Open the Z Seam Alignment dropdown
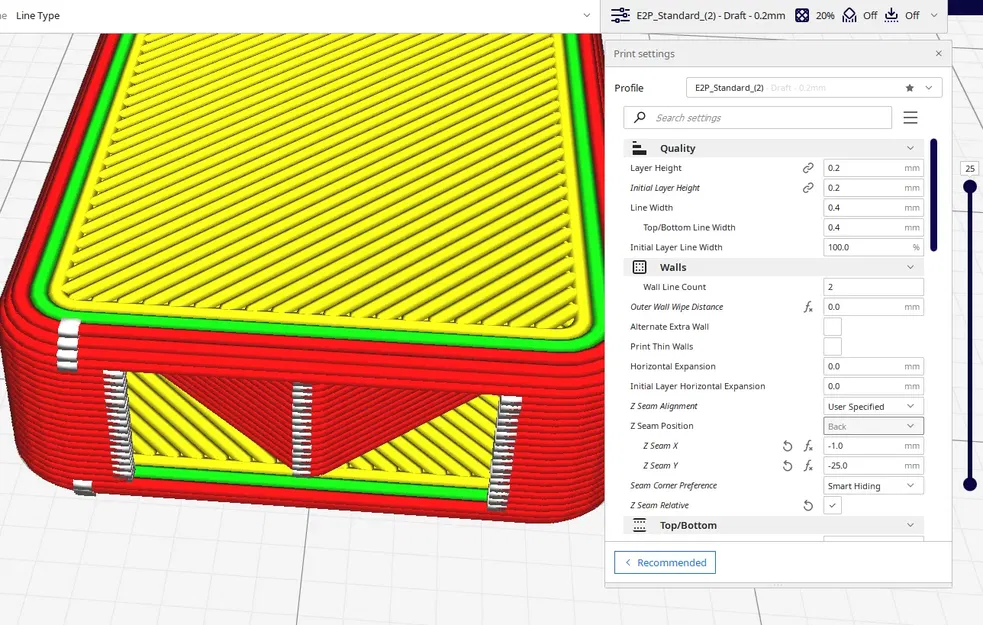Image resolution: width=983 pixels, height=625 pixels. pos(873,406)
